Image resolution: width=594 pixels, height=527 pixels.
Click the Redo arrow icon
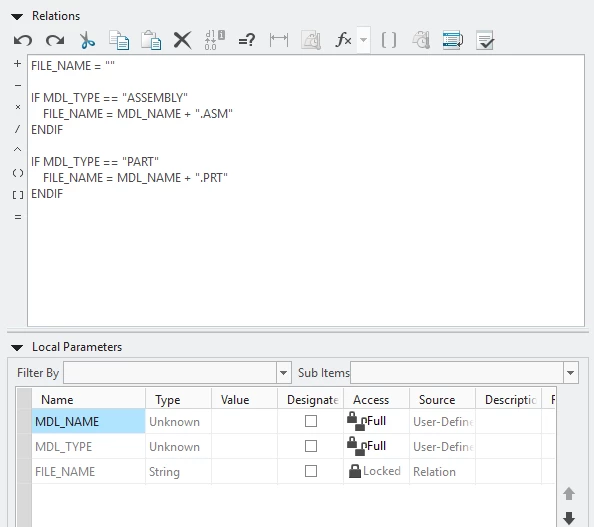(x=55, y=40)
